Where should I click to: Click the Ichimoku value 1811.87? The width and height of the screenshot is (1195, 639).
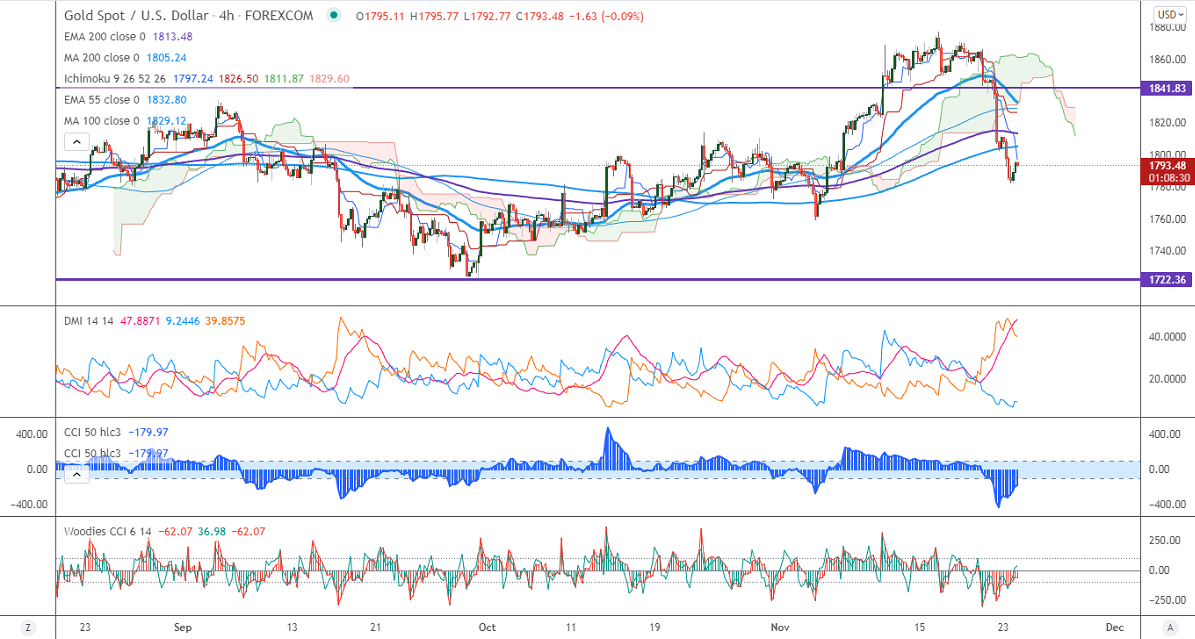[284, 79]
